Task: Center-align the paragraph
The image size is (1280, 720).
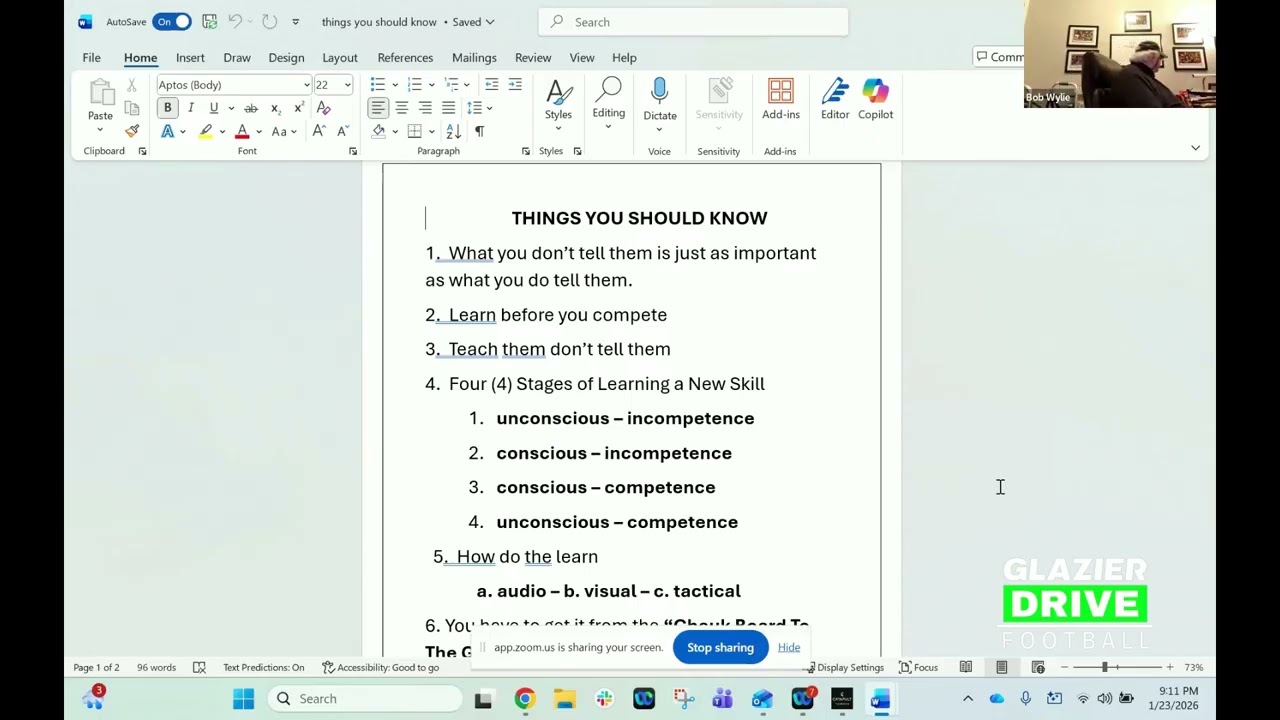Action: pyautogui.click(x=402, y=108)
